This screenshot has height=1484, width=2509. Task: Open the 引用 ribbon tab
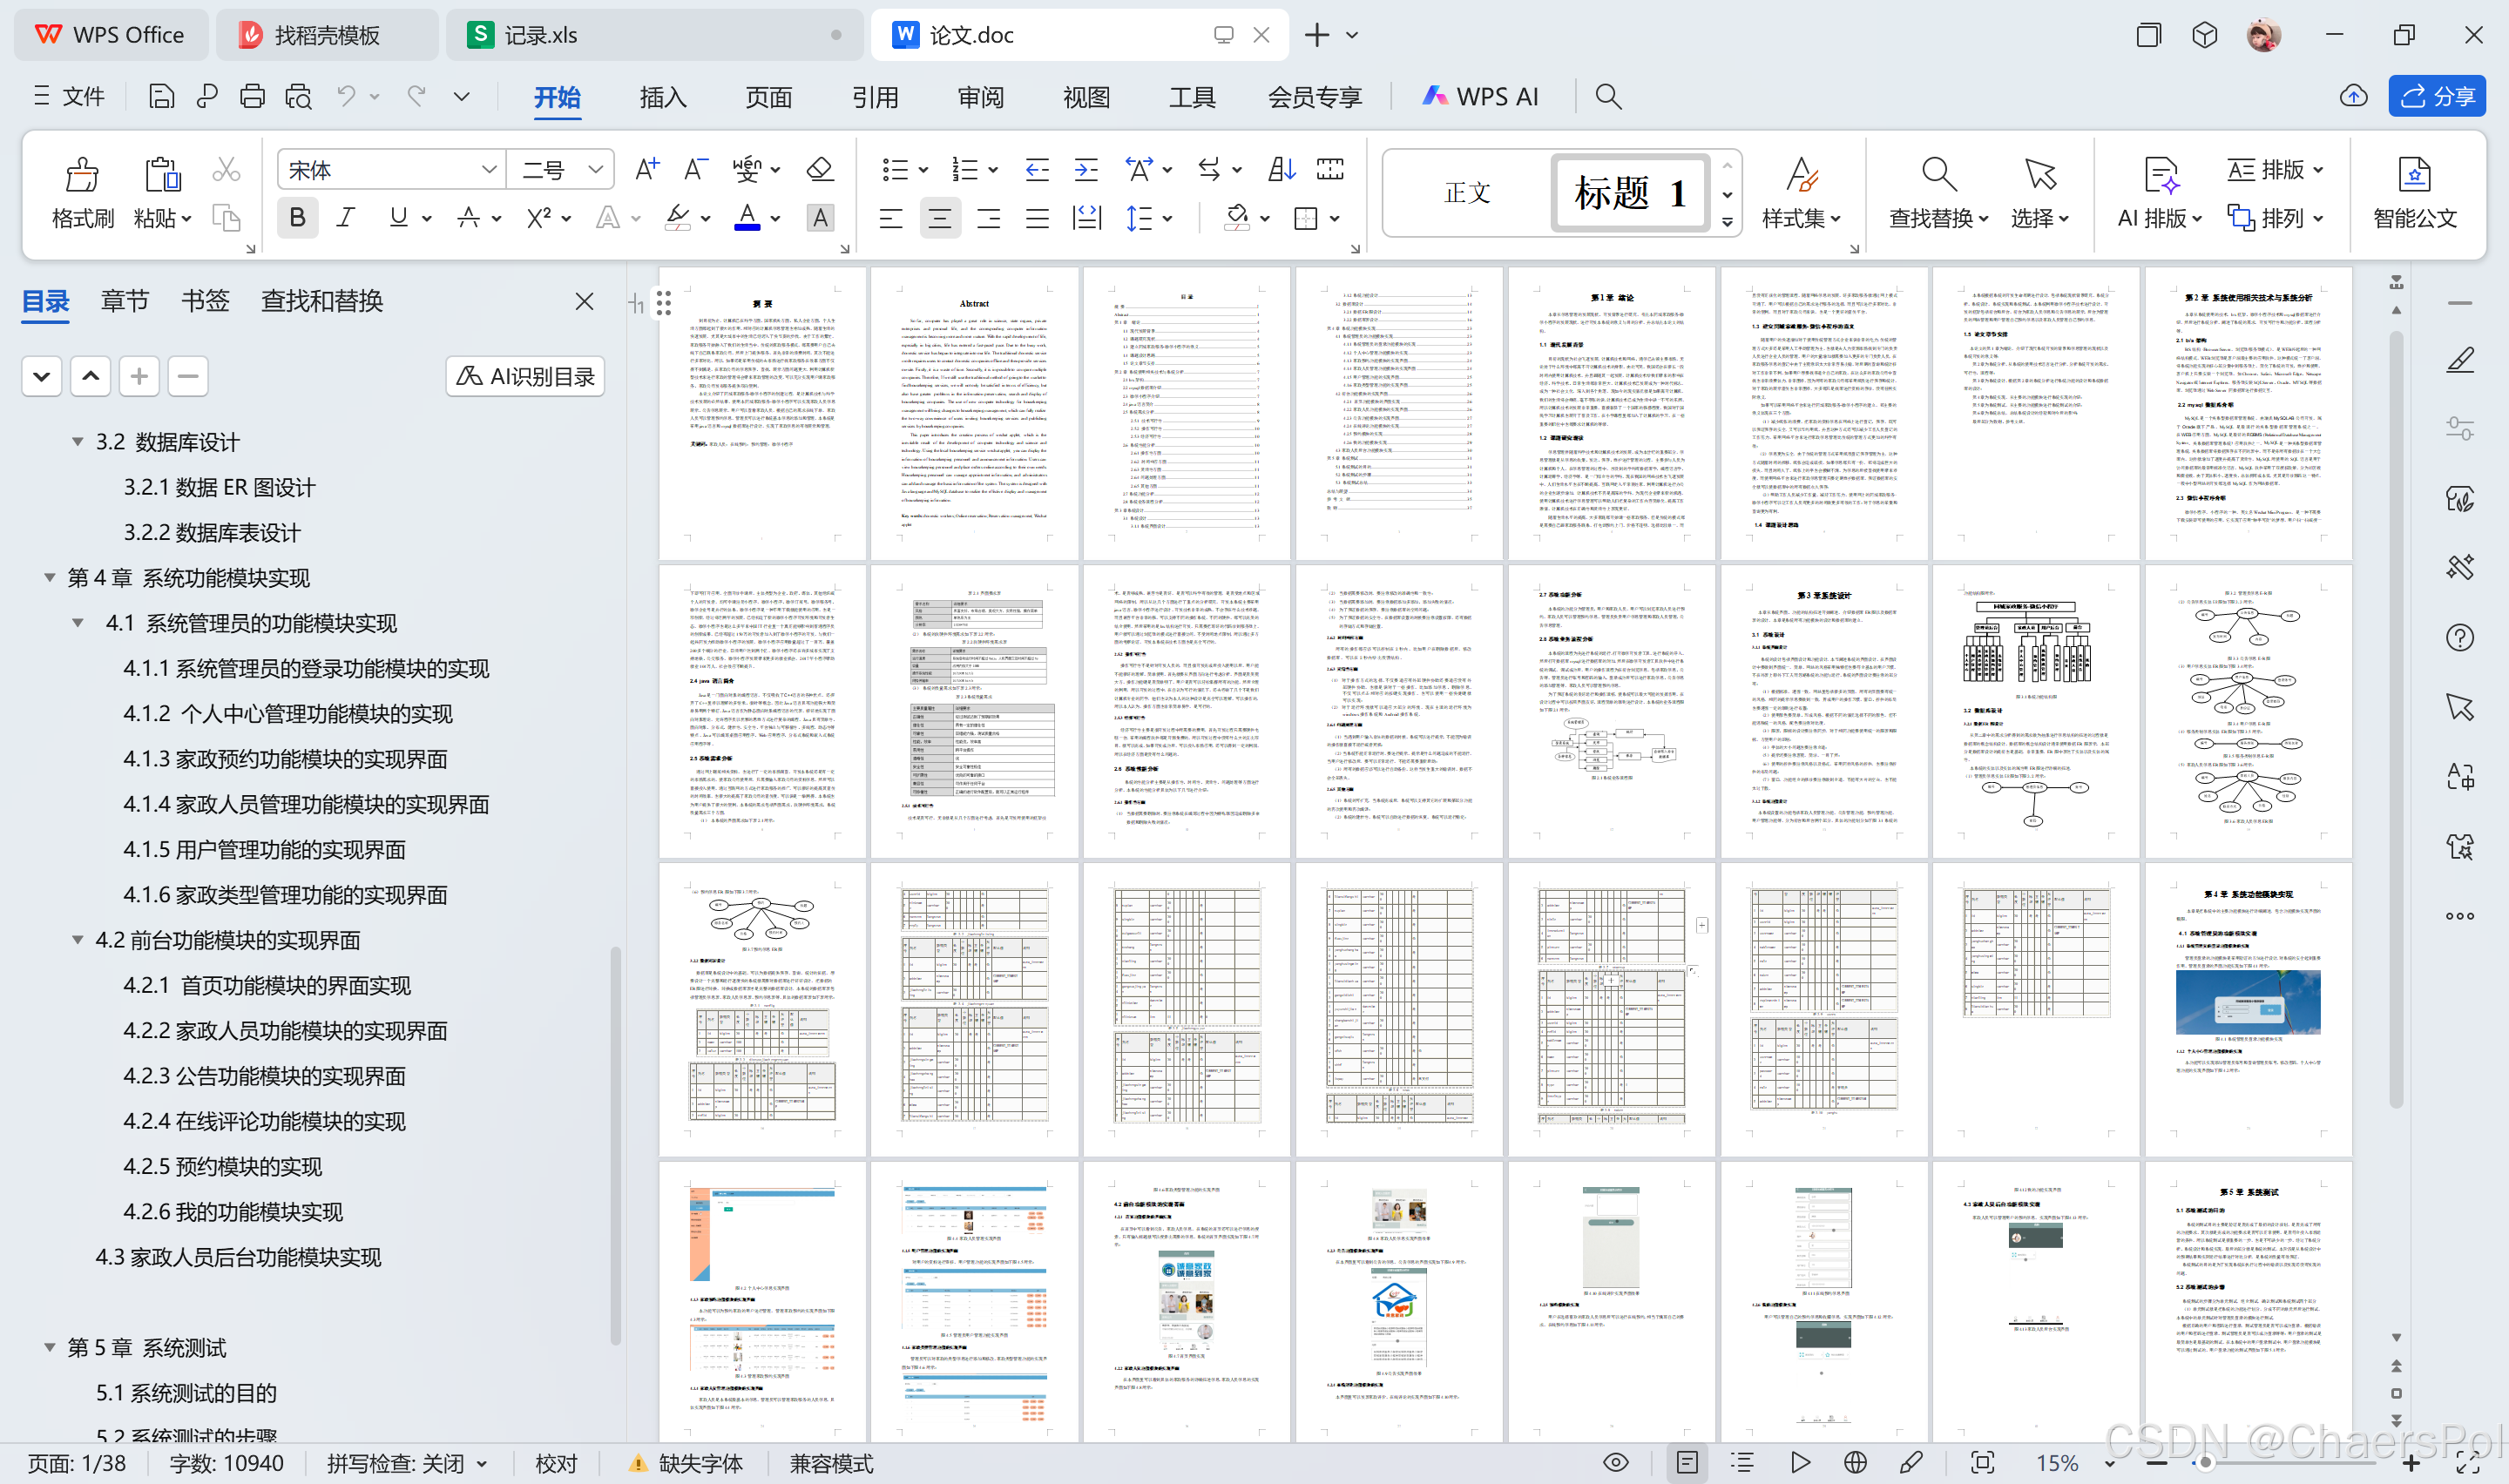click(x=875, y=96)
